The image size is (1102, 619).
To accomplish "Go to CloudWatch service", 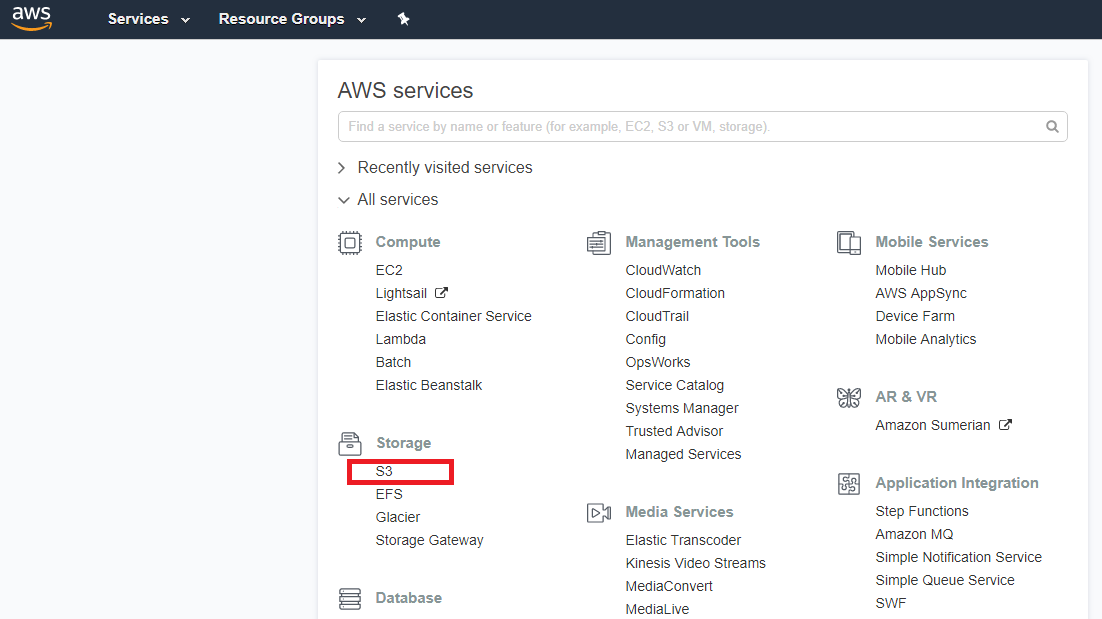I will tap(663, 270).
